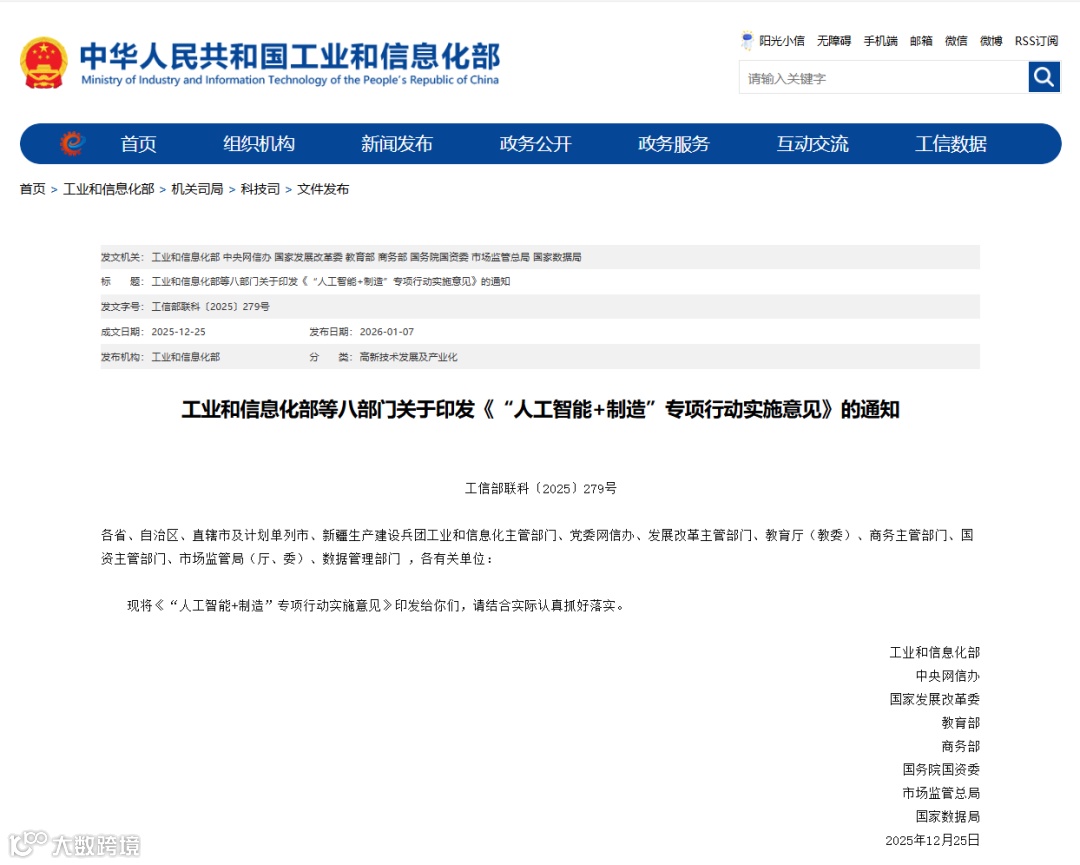Click 科技司 breadcrumb link
This screenshot has width=1080, height=865.
tap(260, 189)
